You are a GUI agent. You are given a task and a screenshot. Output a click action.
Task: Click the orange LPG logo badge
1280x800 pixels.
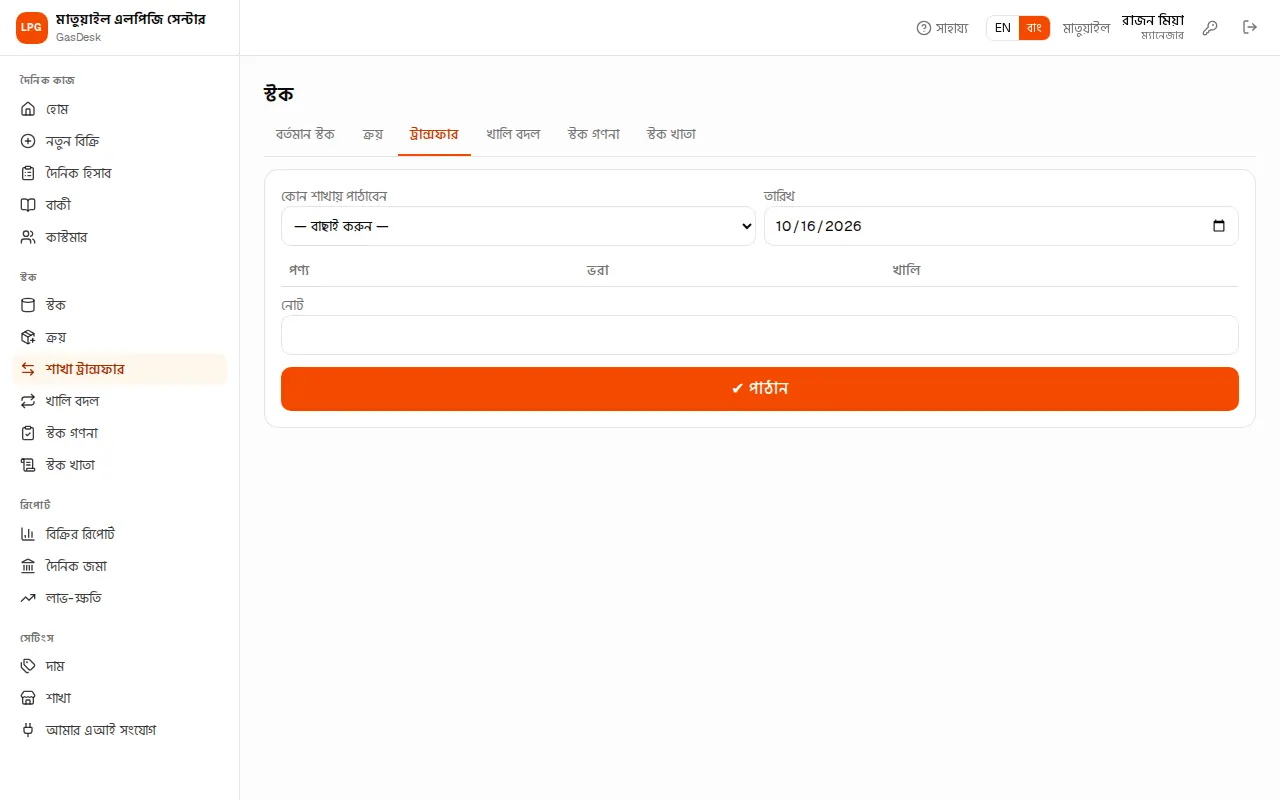[32, 28]
